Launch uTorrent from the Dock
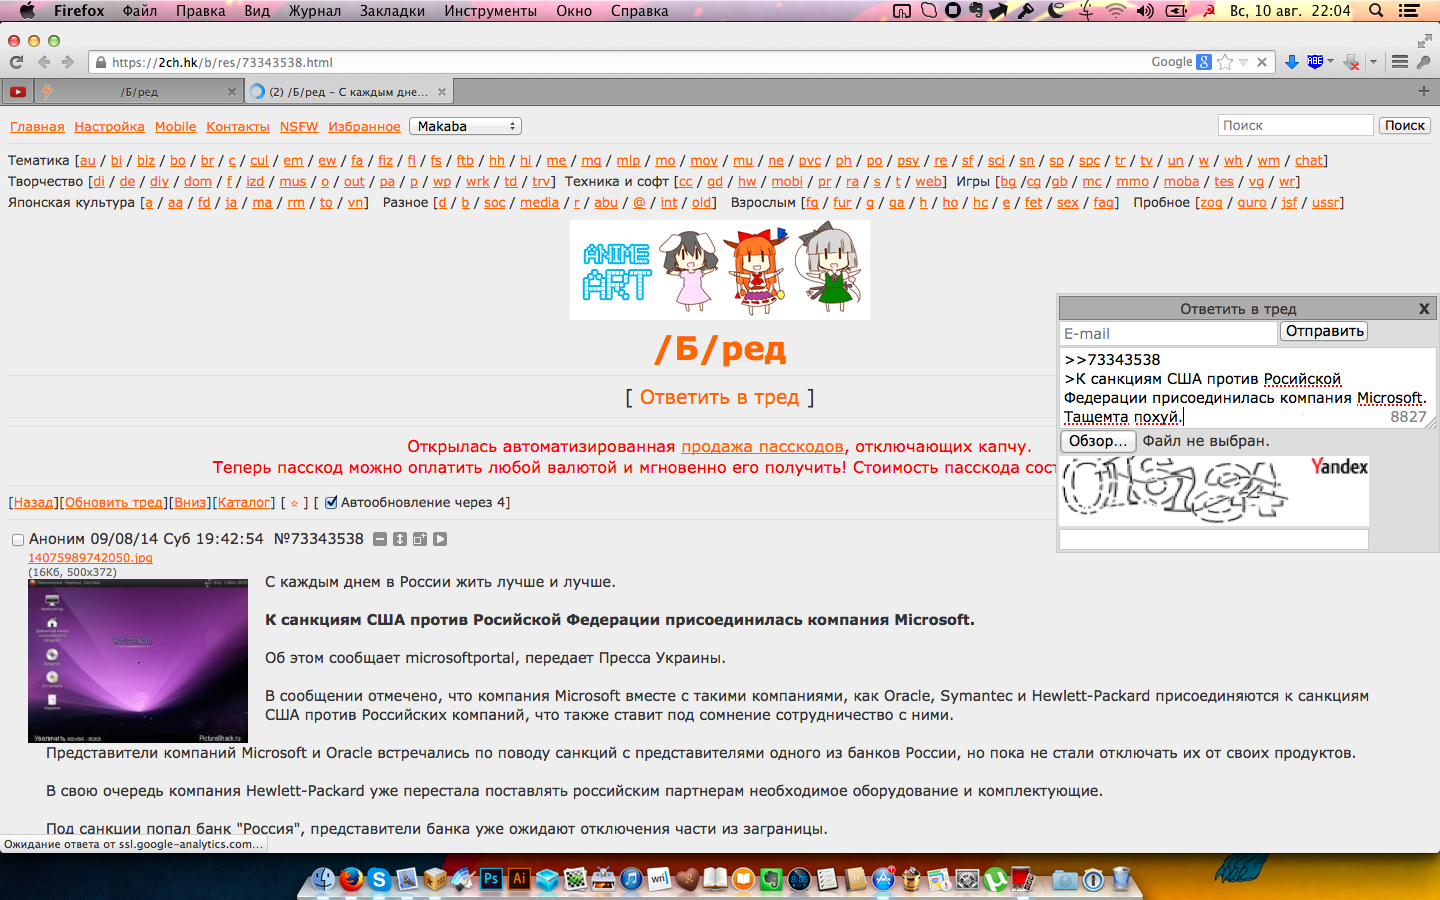Viewport: 1440px width, 900px height. (x=995, y=879)
